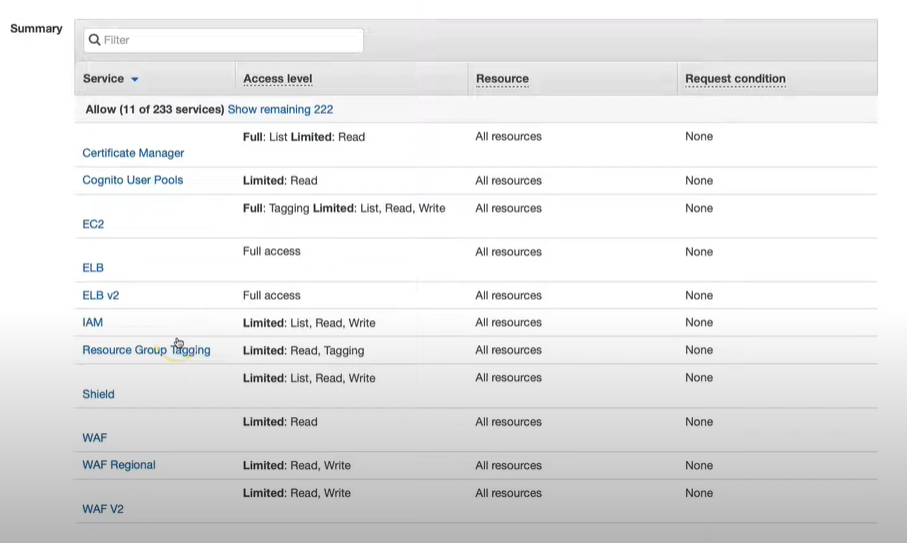This screenshot has width=907, height=543.
Task: Click 'None' condition in Resource Group Tagging row
Action: tap(699, 350)
